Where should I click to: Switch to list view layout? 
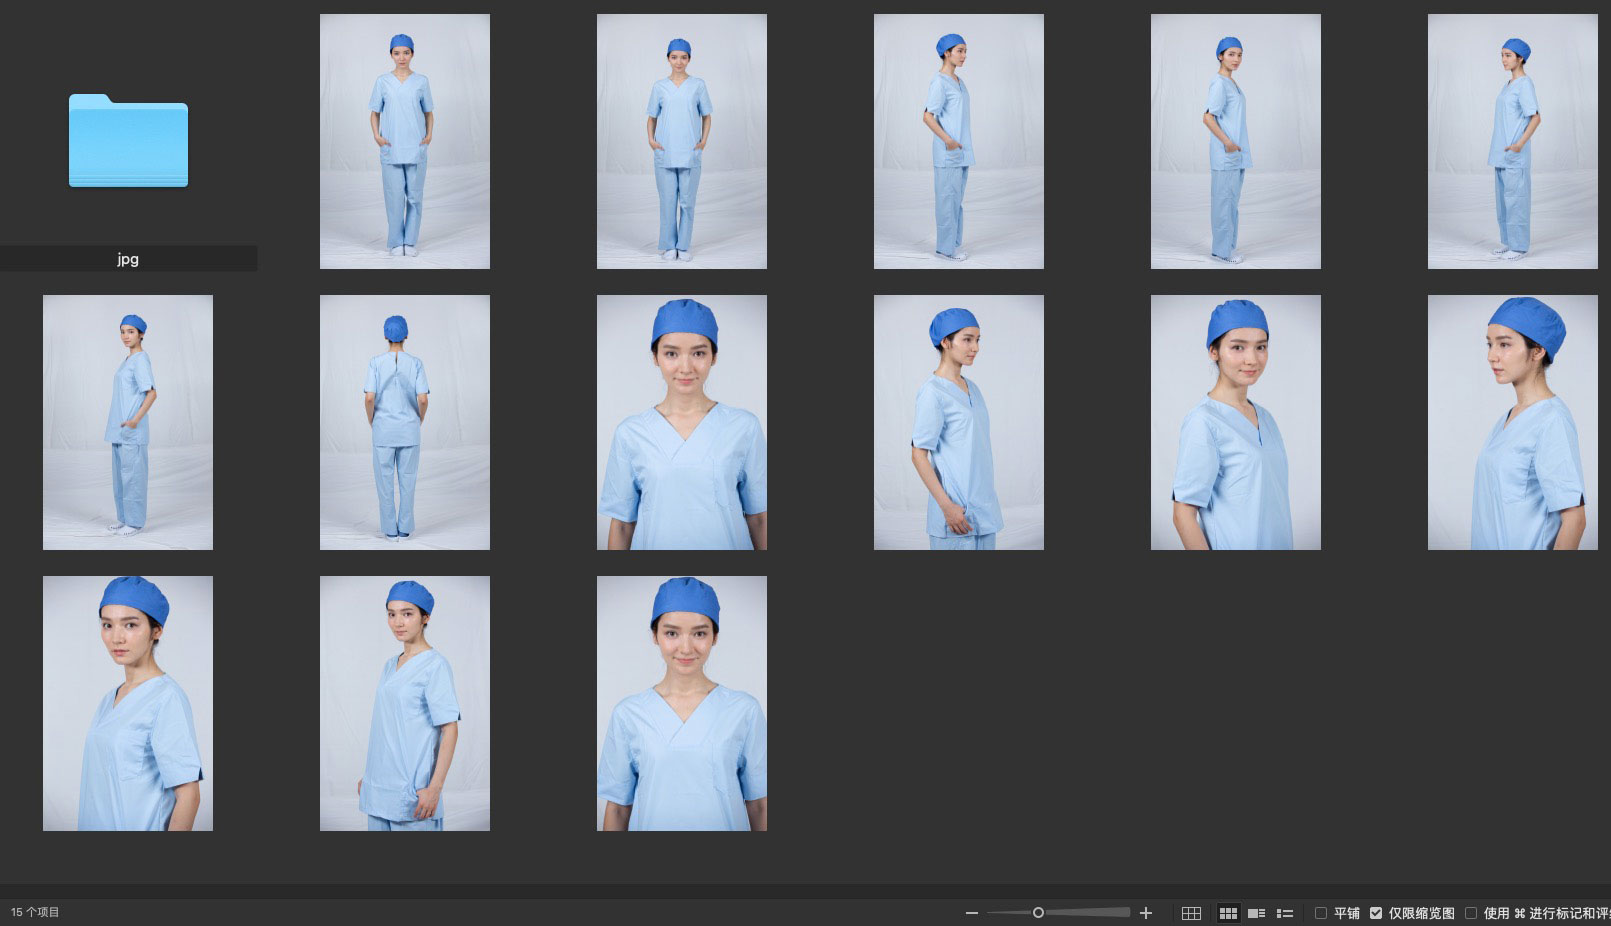pos(1285,913)
